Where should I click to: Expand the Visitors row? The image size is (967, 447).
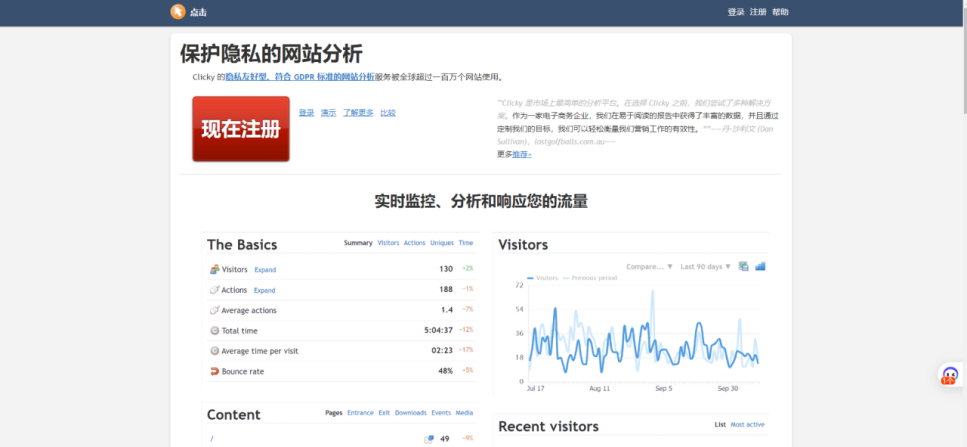click(265, 270)
